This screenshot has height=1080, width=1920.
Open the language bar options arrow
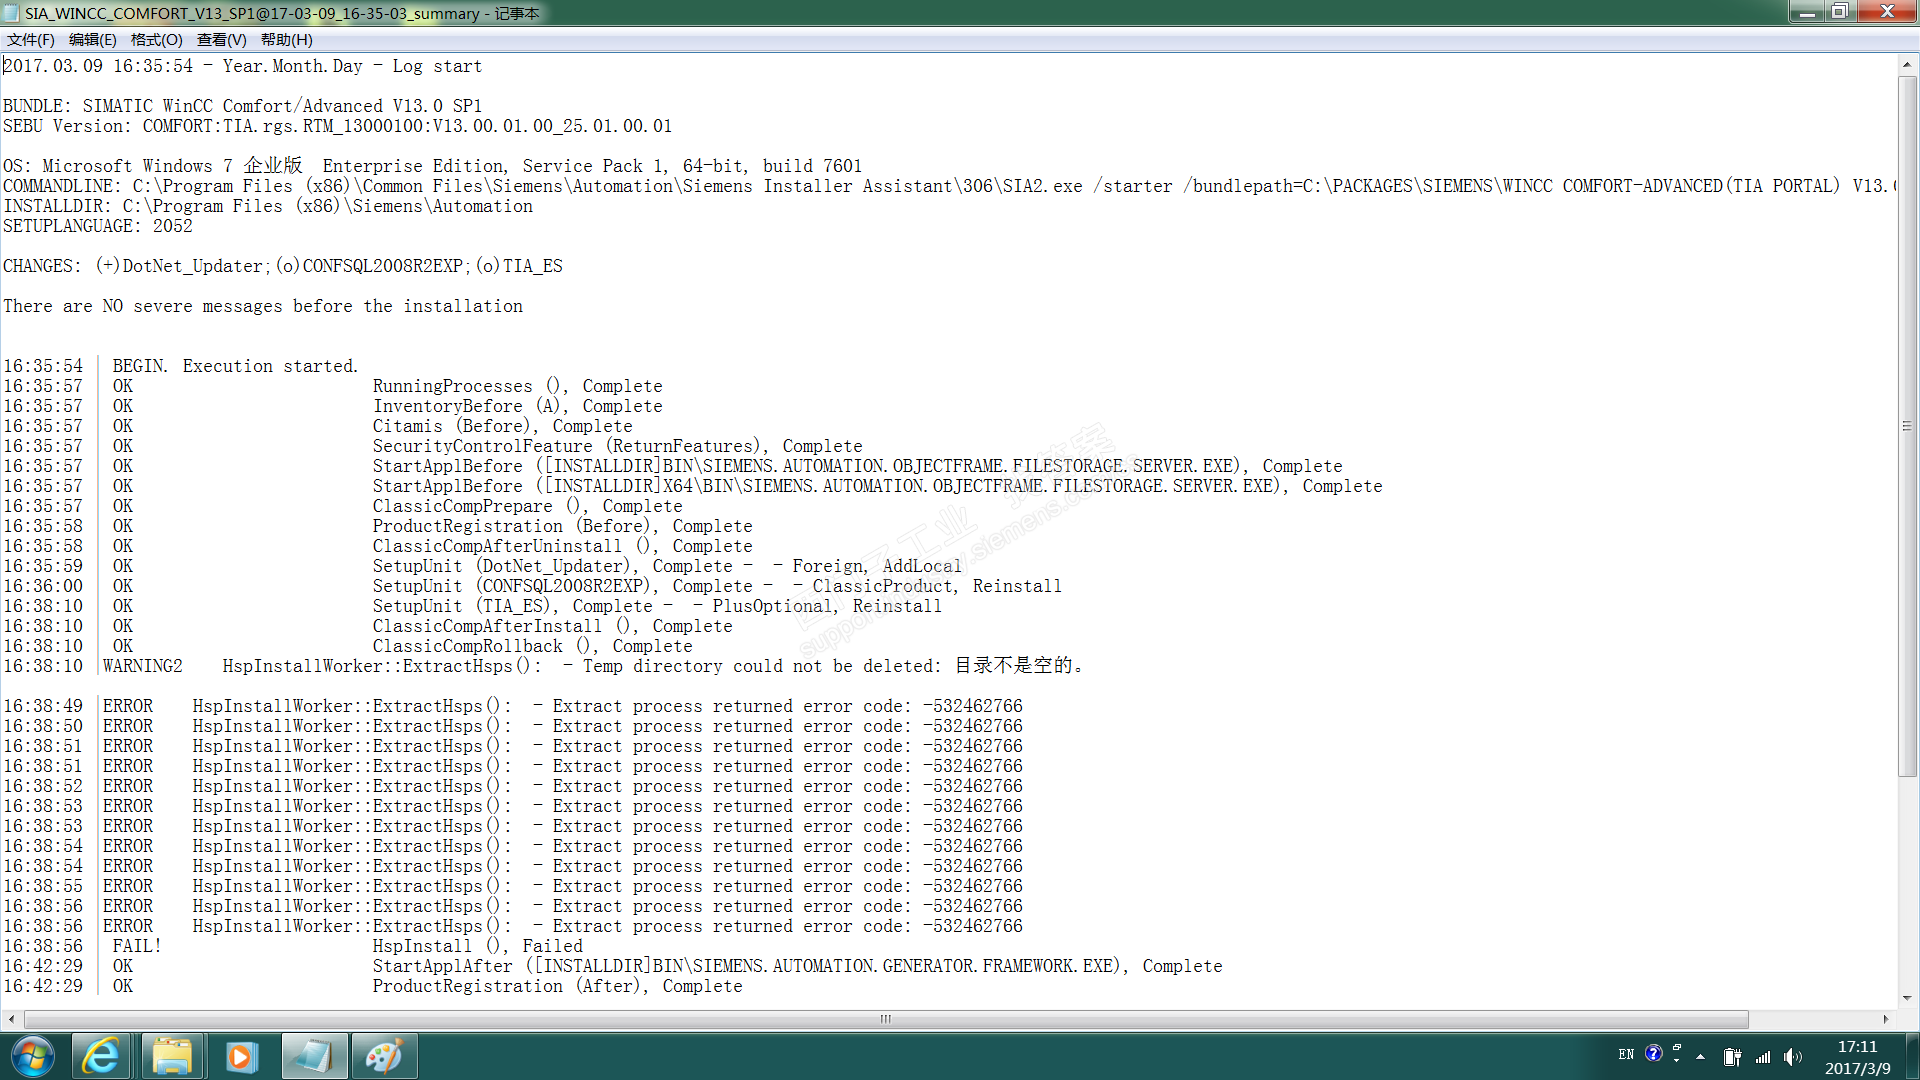(x=1677, y=1058)
